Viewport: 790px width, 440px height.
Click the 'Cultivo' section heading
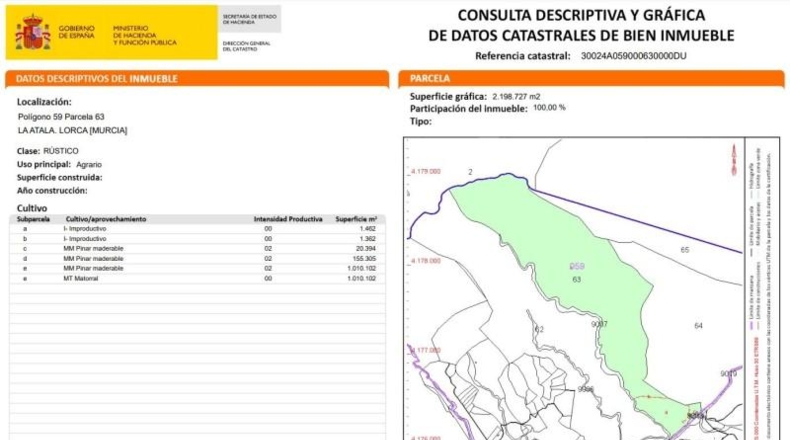pyautogui.click(x=32, y=208)
